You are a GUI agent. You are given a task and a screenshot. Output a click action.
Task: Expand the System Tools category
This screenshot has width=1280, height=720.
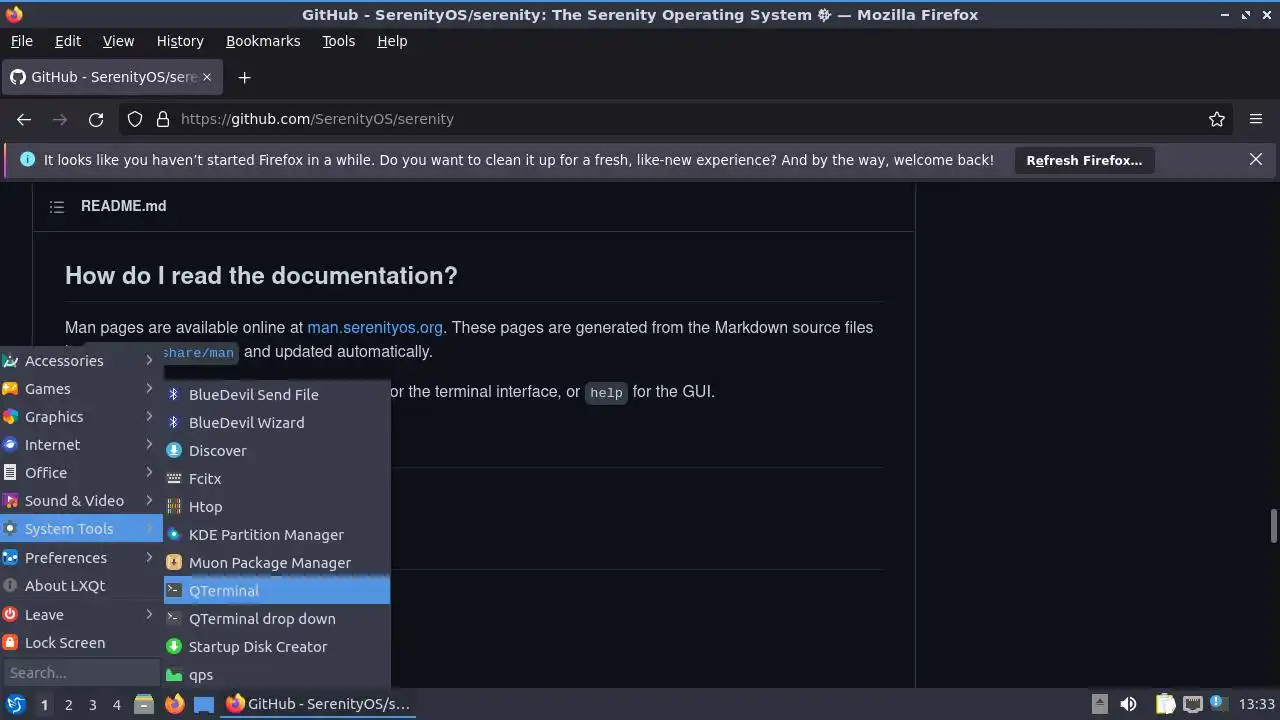tap(81, 528)
